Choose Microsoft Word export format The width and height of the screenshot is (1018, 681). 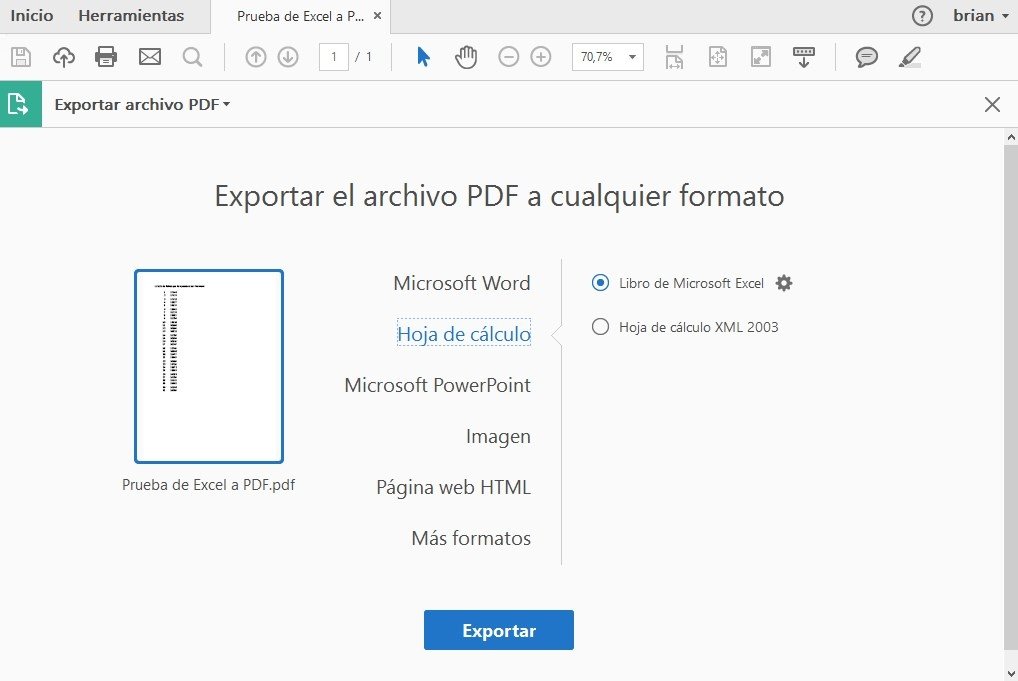pyautogui.click(x=462, y=283)
